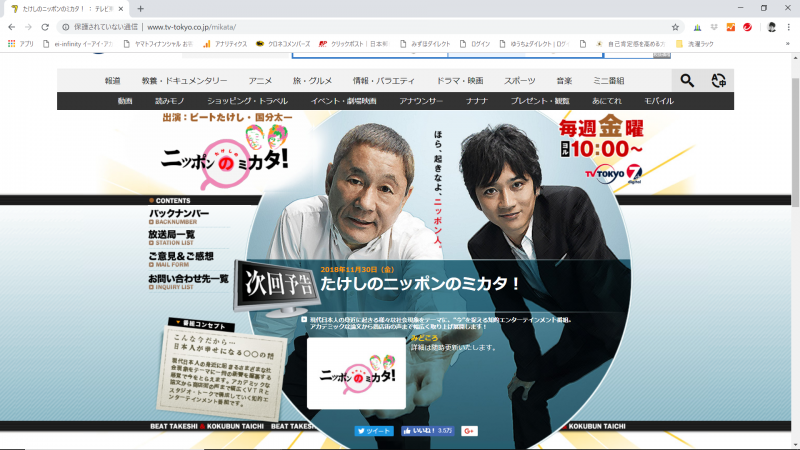Click the Facebook いいね! like button
The width and height of the screenshot is (800, 450).
[428, 431]
